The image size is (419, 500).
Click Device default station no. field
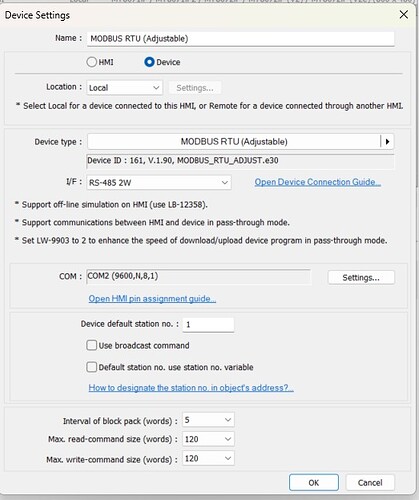coord(208,324)
